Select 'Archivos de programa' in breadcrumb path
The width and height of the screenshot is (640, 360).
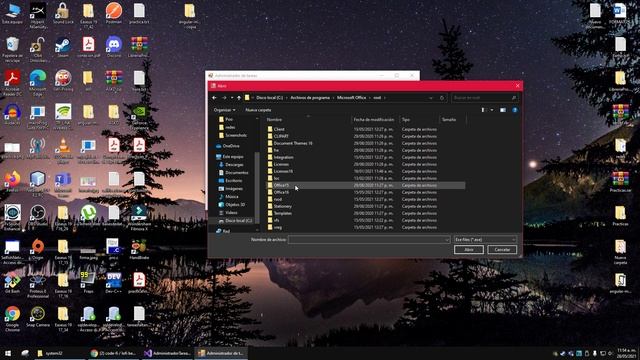[x=310, y=98]
